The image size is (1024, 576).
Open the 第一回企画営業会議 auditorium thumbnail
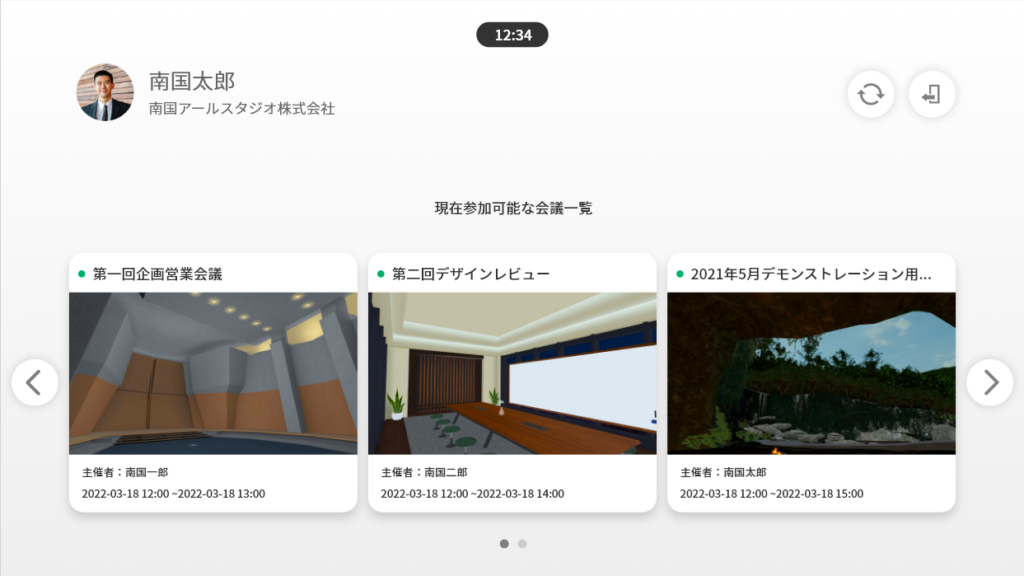[x=213, y=373]
